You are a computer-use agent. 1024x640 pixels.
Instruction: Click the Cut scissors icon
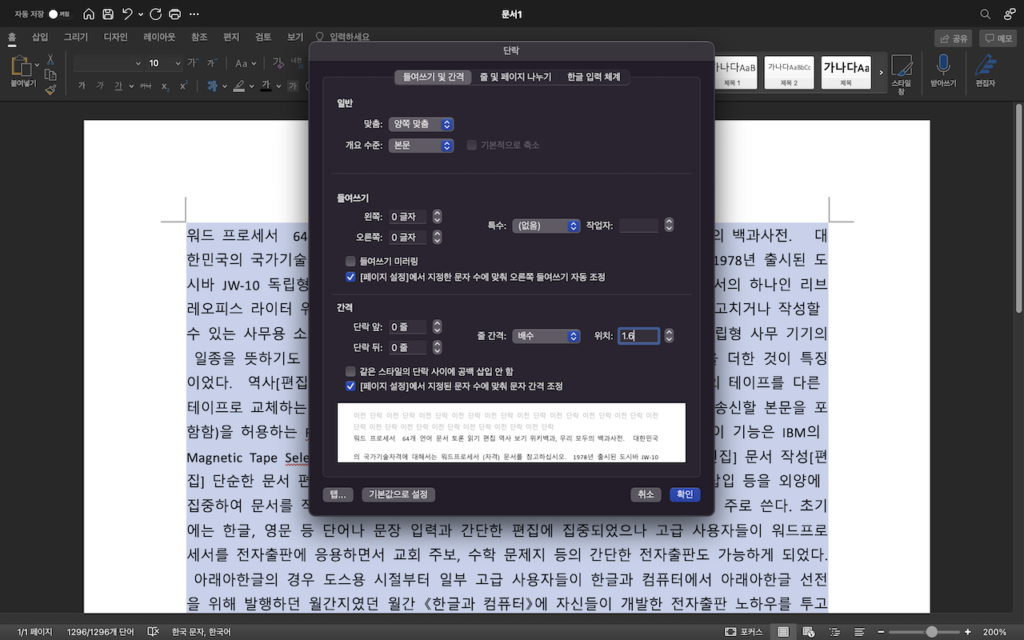tap(50, 59)
